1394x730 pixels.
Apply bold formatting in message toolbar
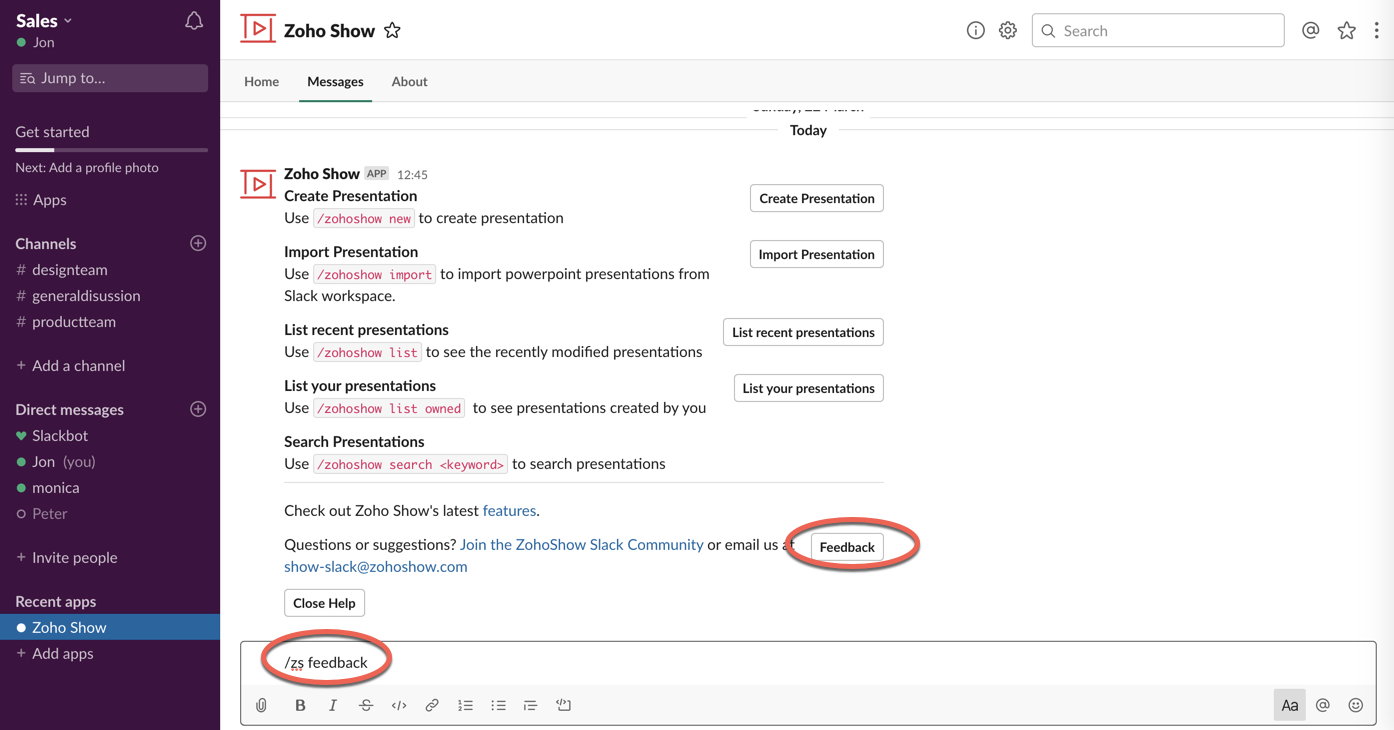pyautogui.click(x=300, y=705)
